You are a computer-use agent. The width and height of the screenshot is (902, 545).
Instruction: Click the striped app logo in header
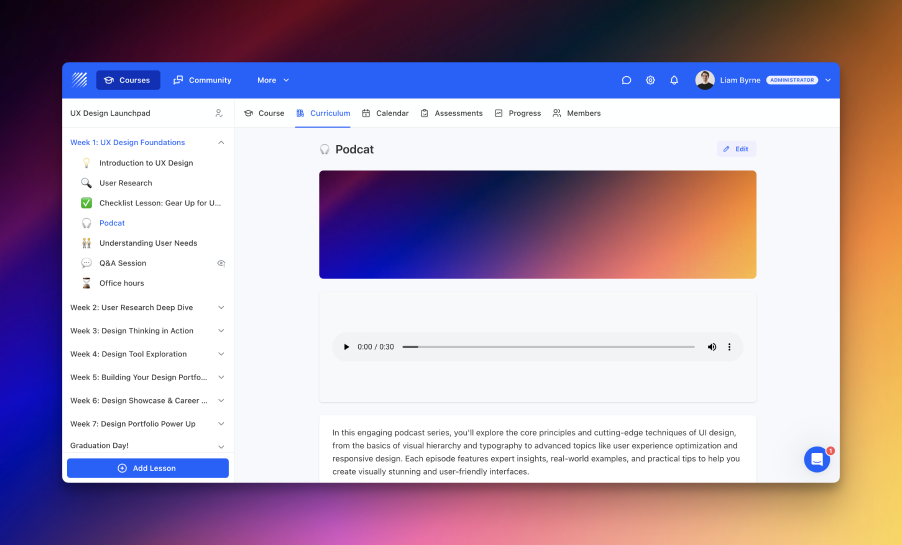79,80
